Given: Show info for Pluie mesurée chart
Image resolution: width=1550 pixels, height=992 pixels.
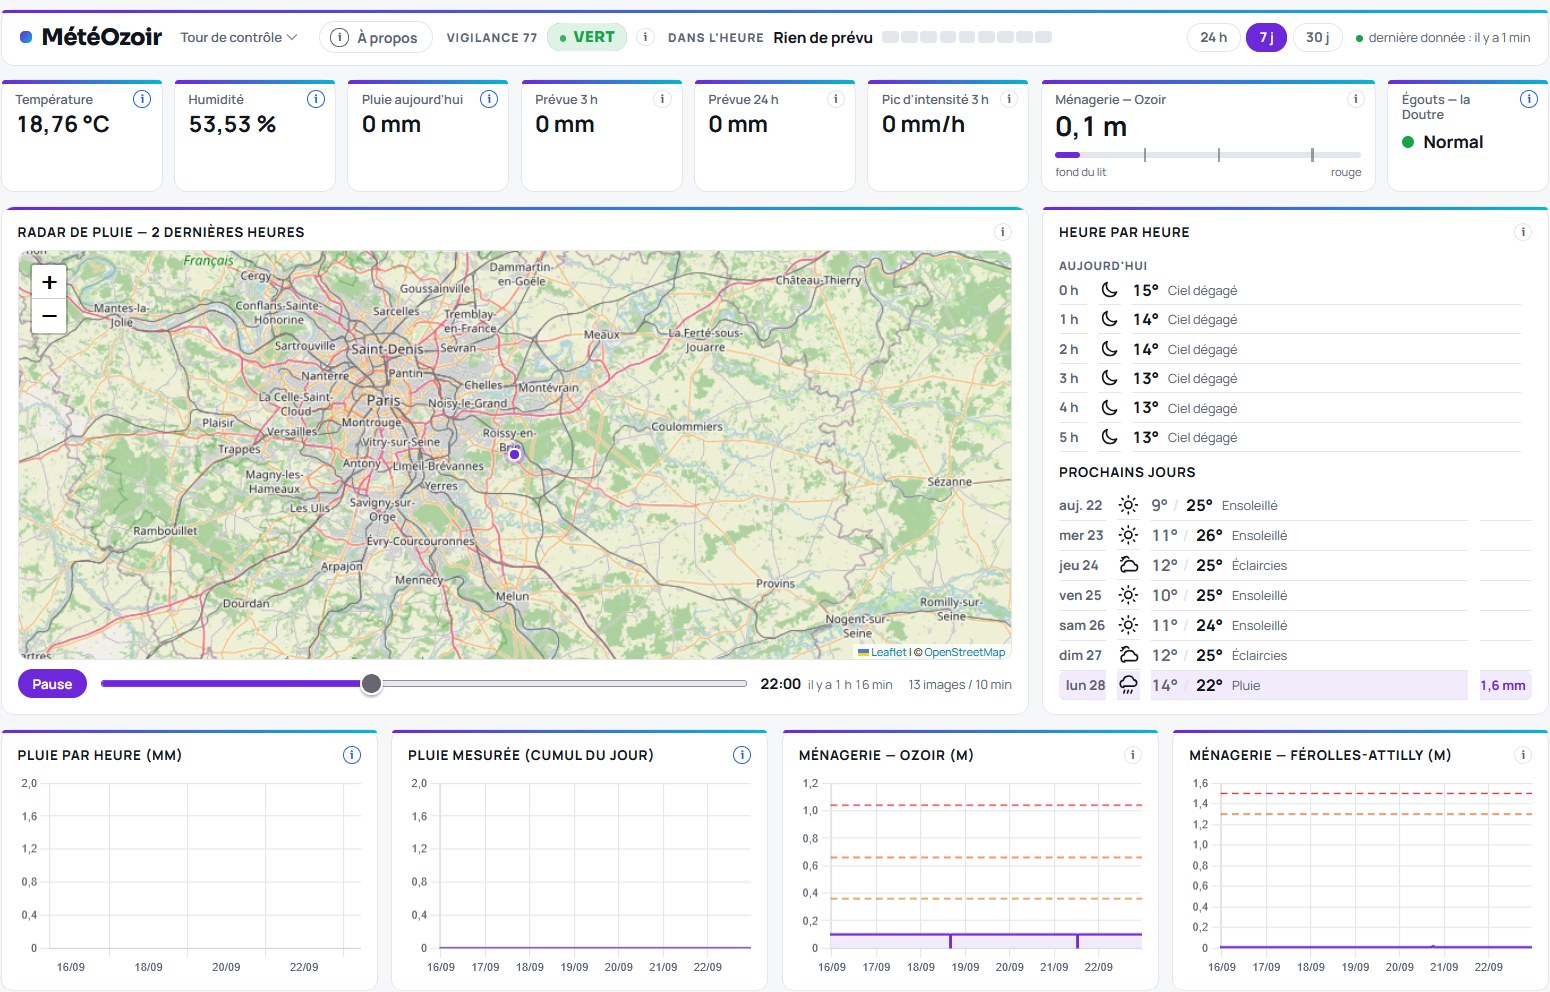Looking at the screenshot, I should tap(742, 755).
